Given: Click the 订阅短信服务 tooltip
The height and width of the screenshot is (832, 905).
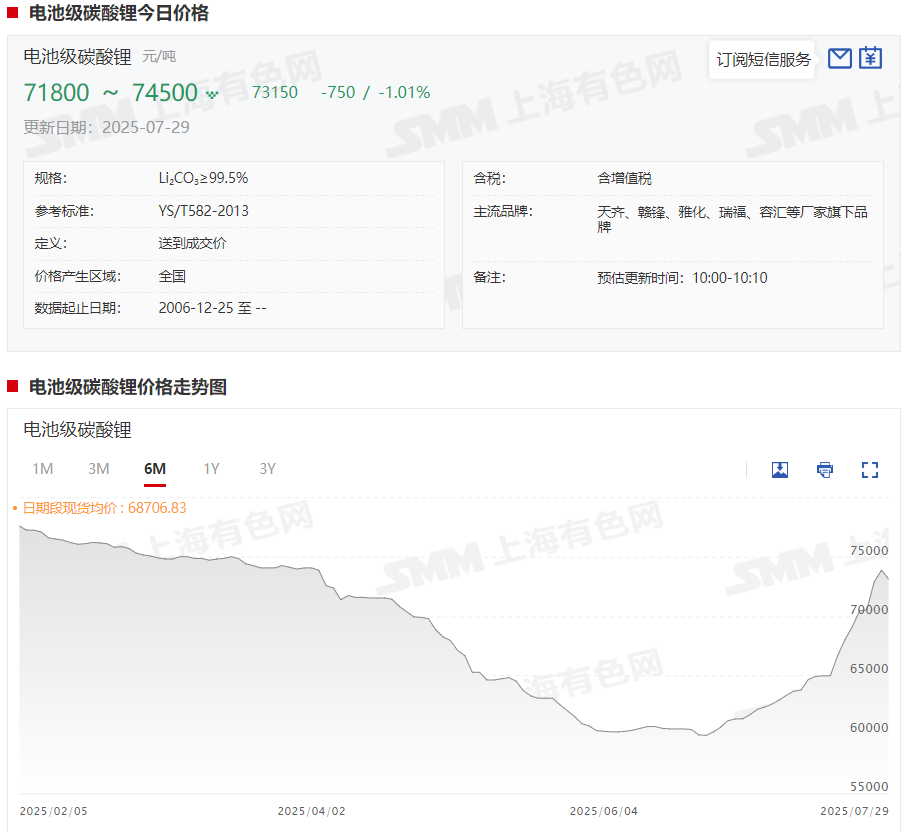Looking at the screenshot, I should pyautogui.click(x=763, y=59).
